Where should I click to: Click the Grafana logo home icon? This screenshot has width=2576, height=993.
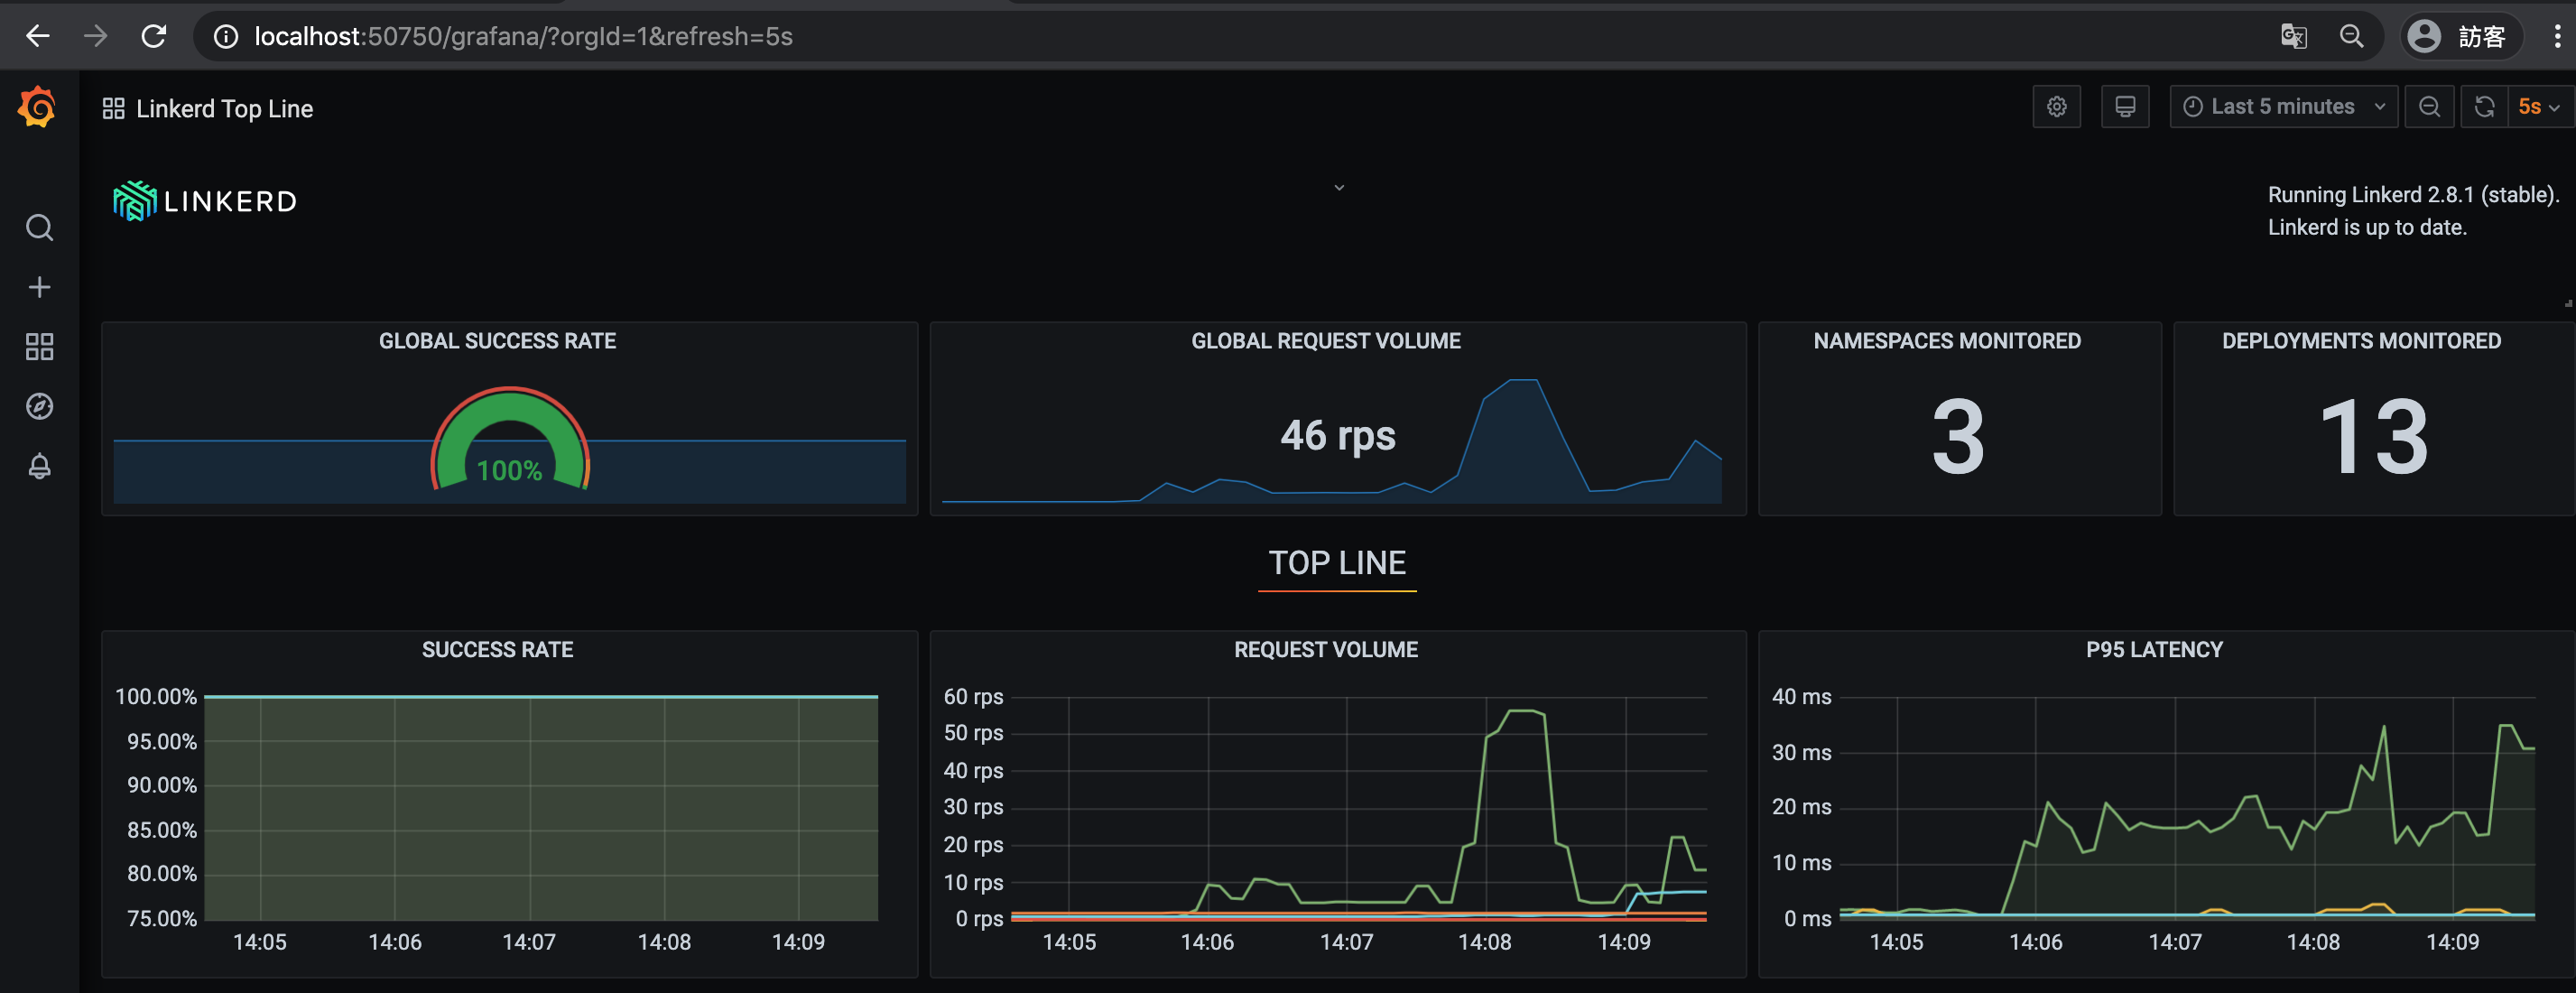pos(37,107)
